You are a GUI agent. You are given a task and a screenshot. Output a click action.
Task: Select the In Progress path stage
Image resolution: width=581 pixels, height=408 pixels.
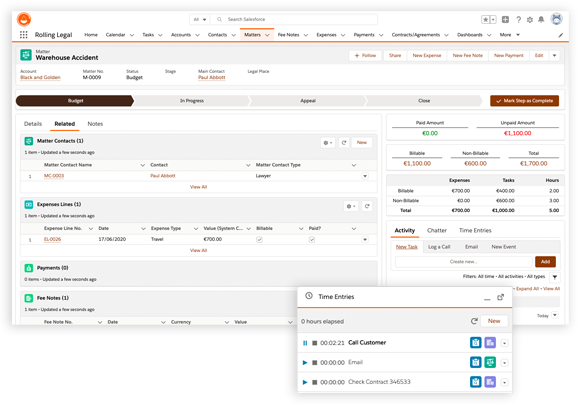pyautogui.click(x=192, y=101)
